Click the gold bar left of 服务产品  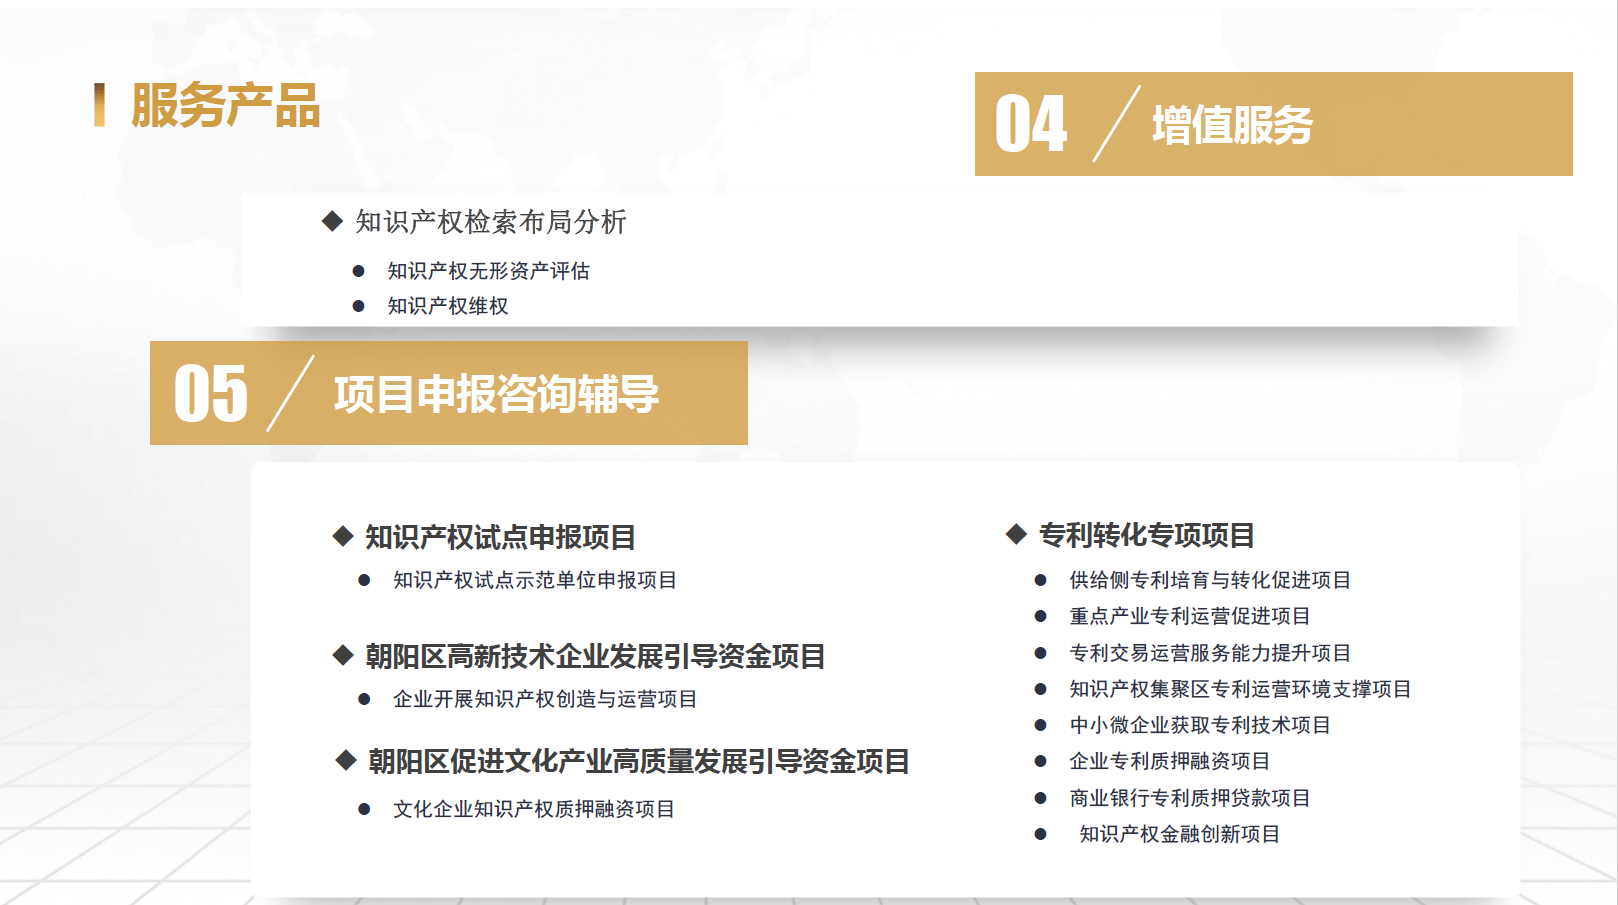coord(99,105)
